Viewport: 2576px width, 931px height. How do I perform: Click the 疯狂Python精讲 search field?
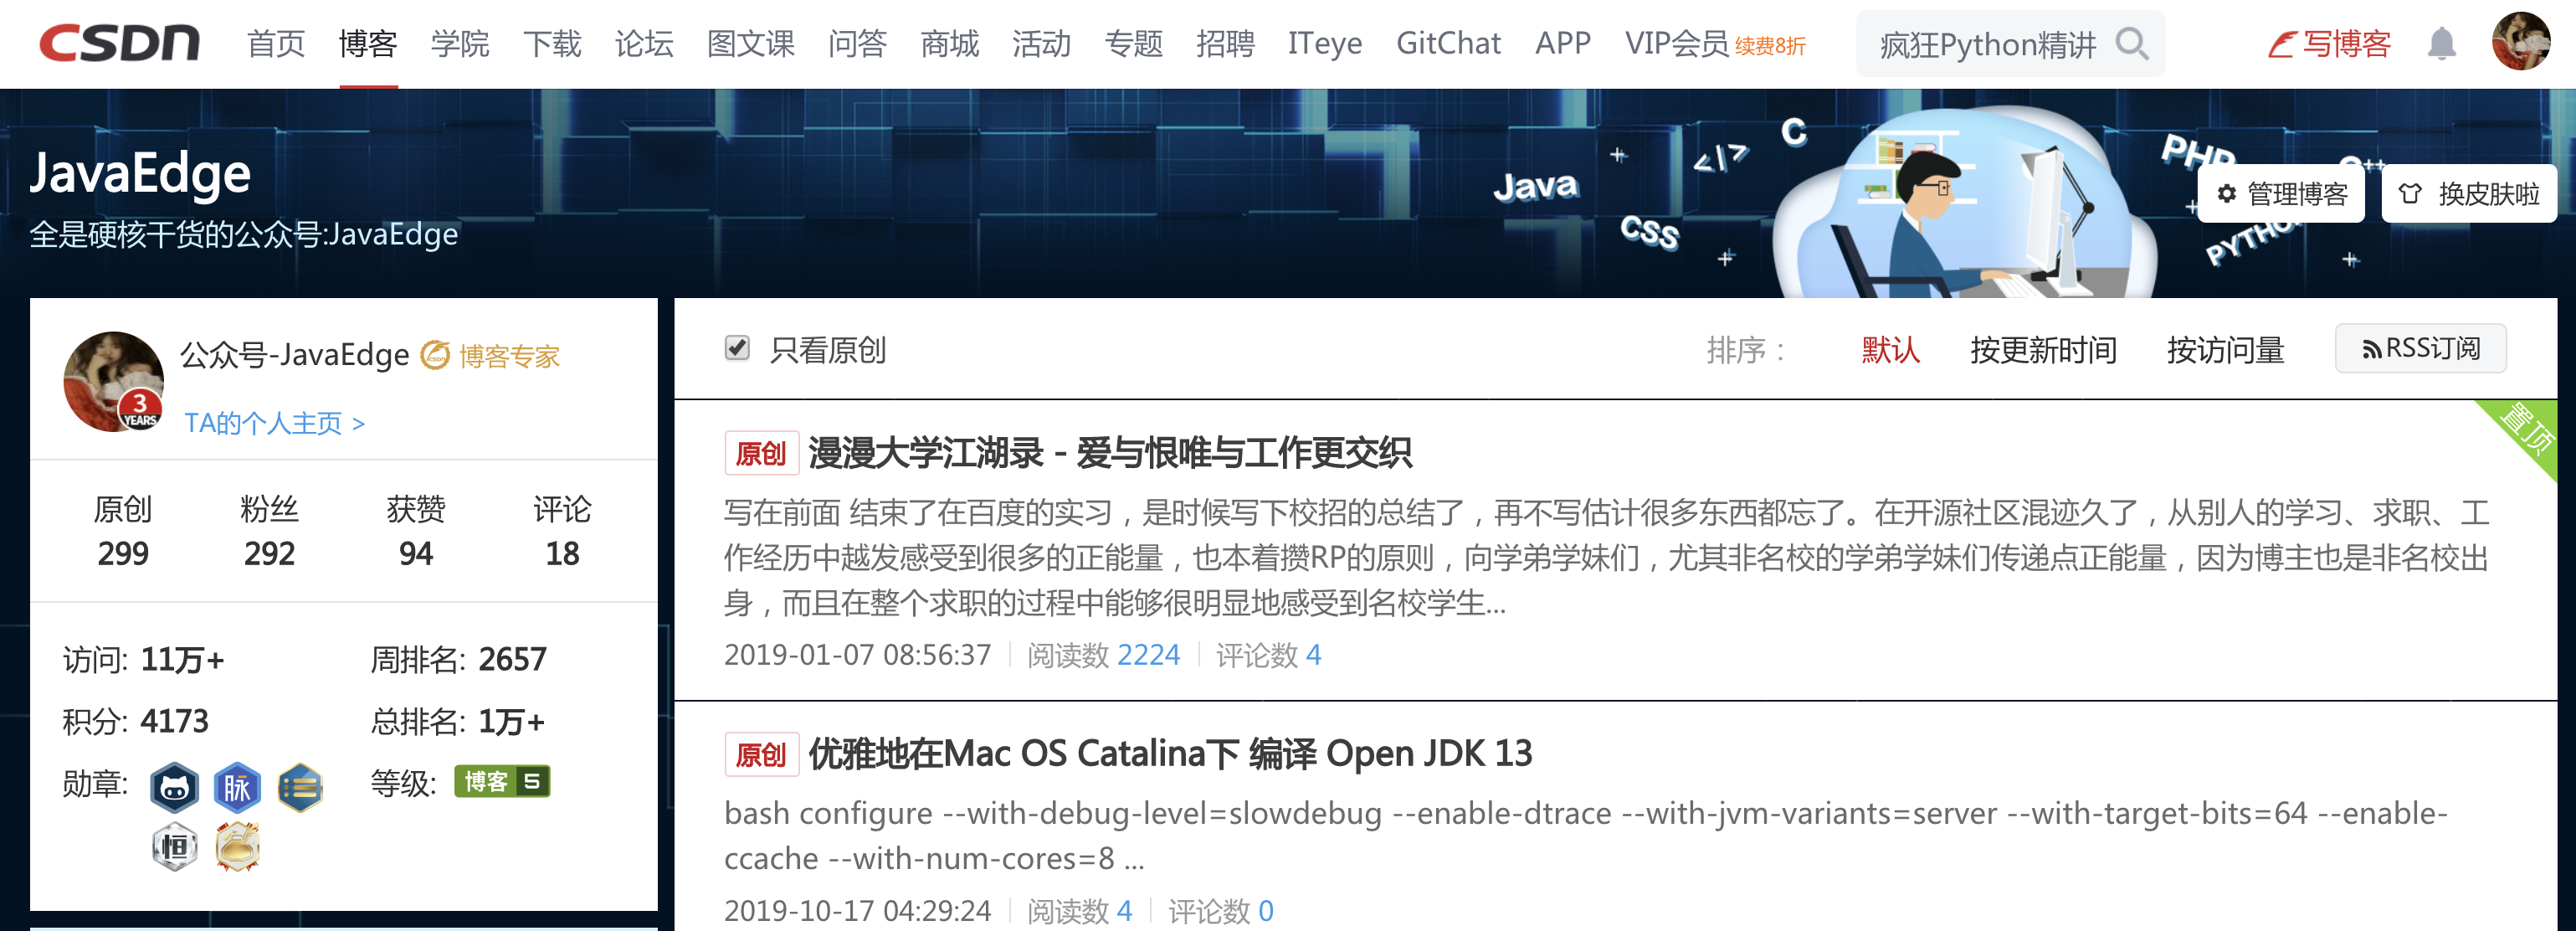[x=1986, y=45]
